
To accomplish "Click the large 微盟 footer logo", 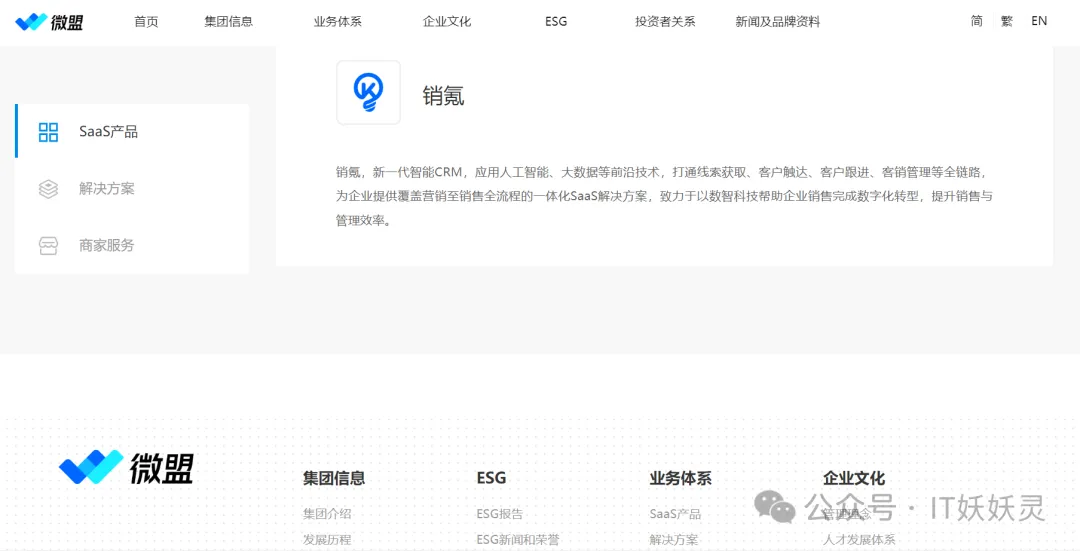I will tap(126, 467).
